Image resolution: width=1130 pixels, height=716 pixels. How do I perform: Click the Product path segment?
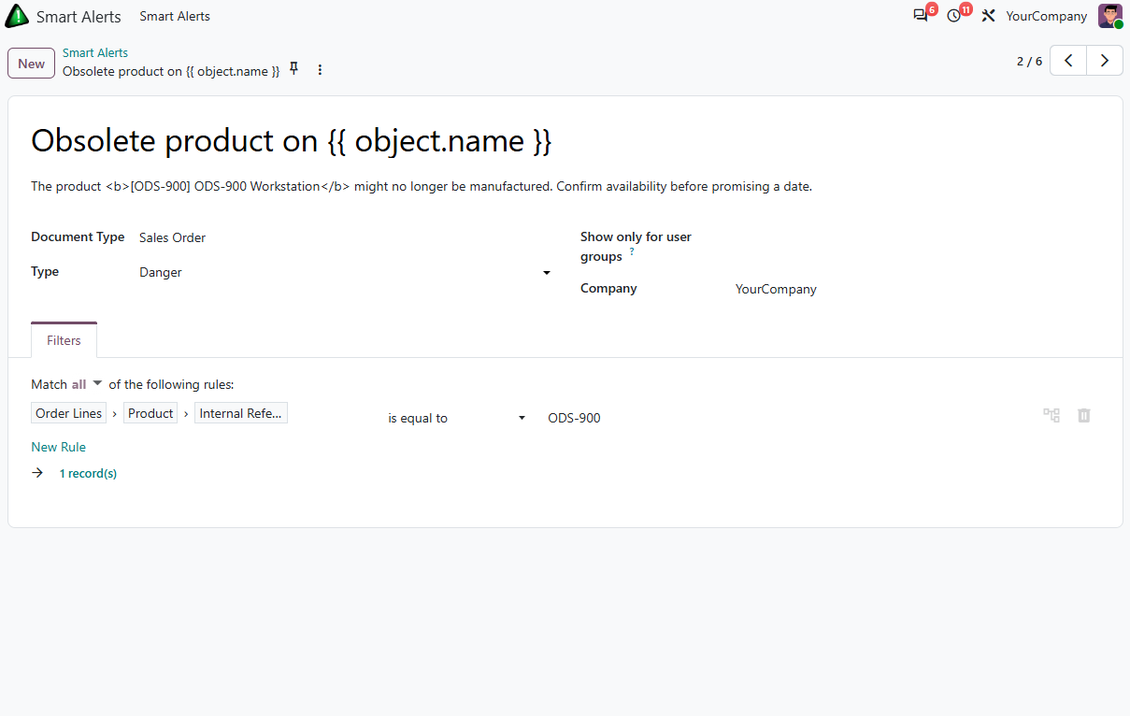tap(151, 413)
